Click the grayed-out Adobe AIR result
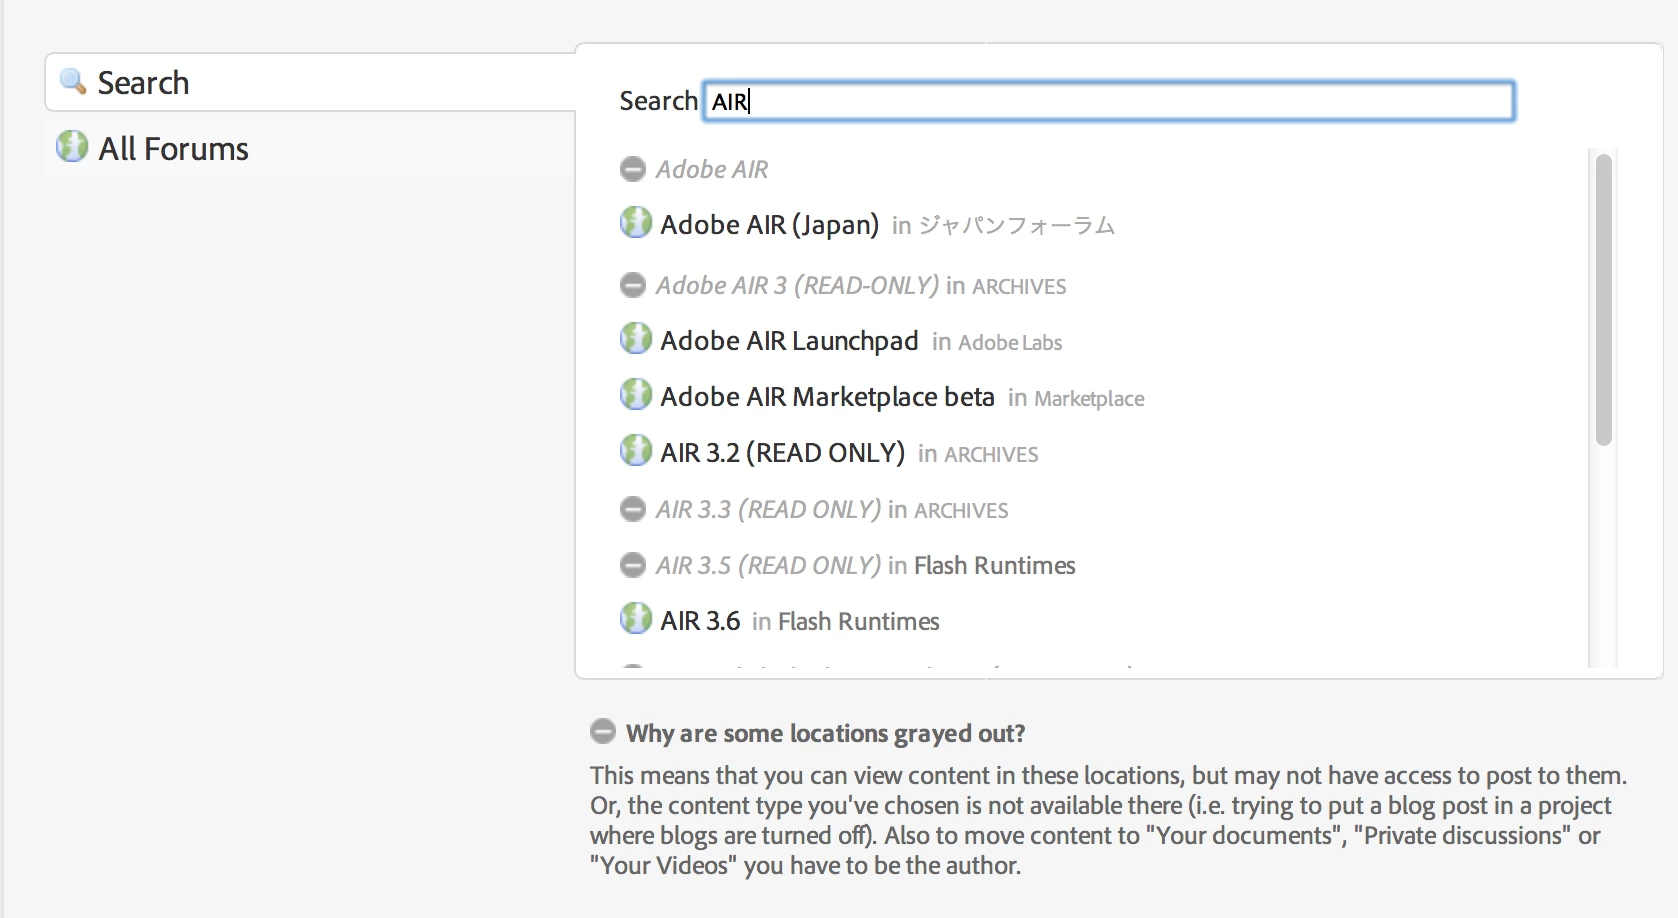 tap(712, 169)
